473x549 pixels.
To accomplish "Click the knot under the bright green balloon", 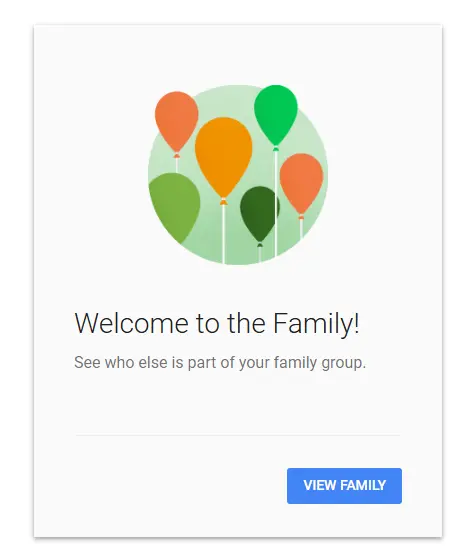I will 276,148.
